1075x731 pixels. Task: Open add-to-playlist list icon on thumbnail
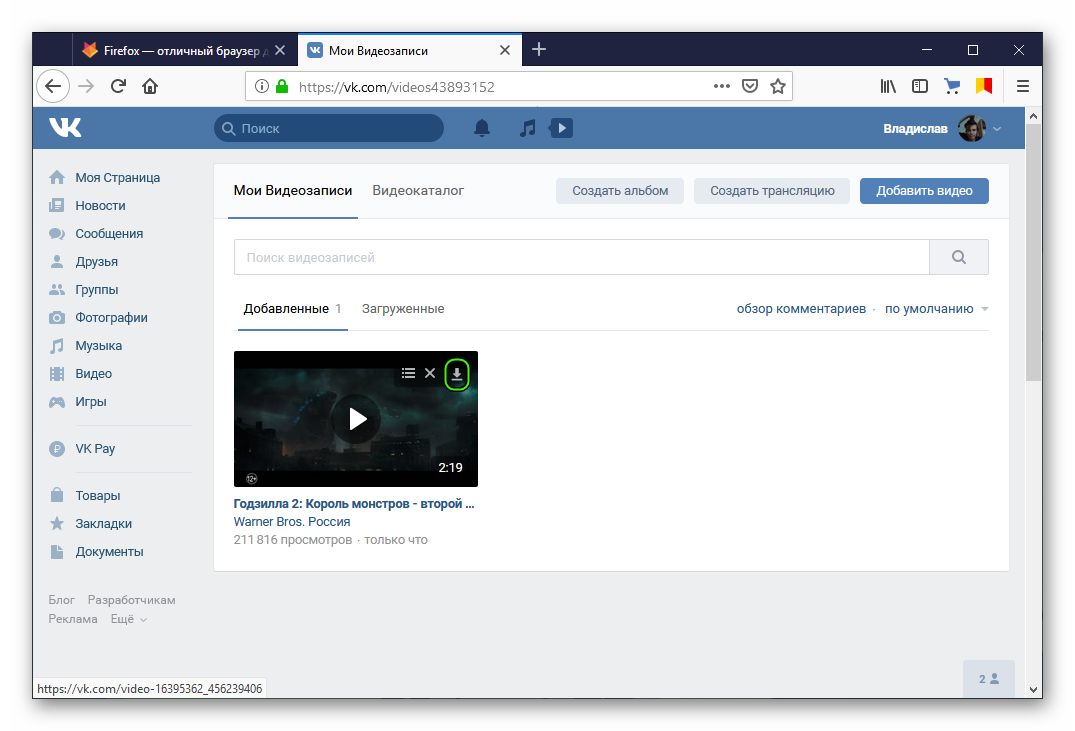408,373
